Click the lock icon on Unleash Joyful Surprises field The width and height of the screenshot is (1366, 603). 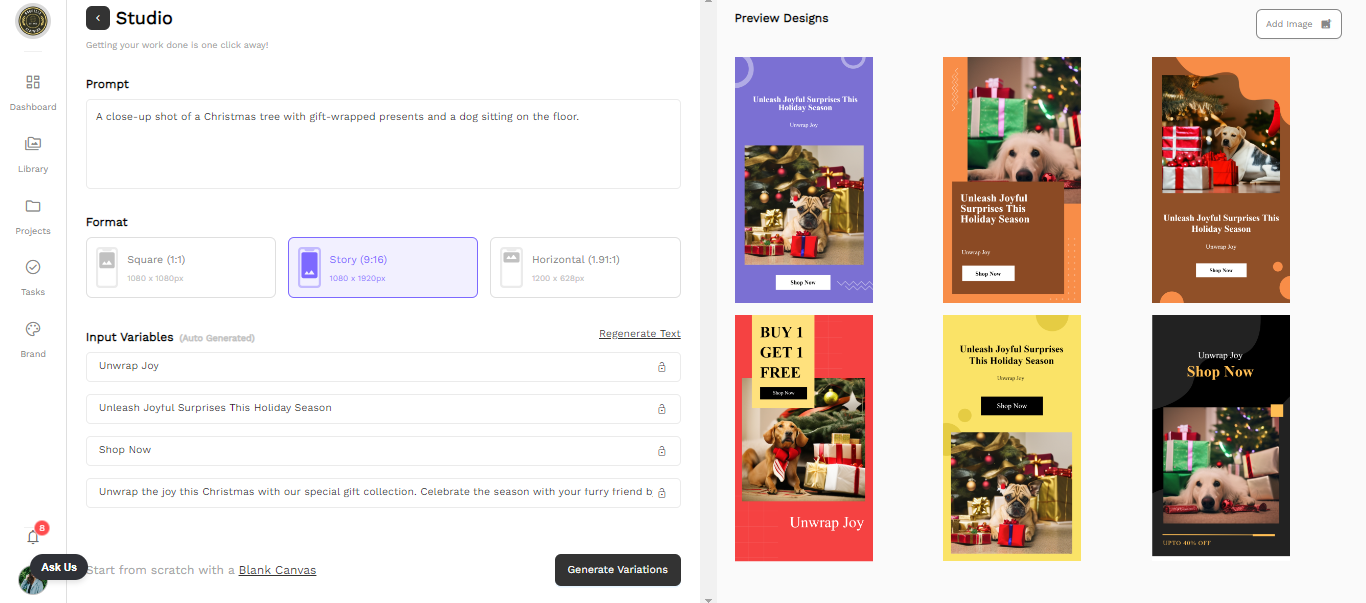(661, 409)
